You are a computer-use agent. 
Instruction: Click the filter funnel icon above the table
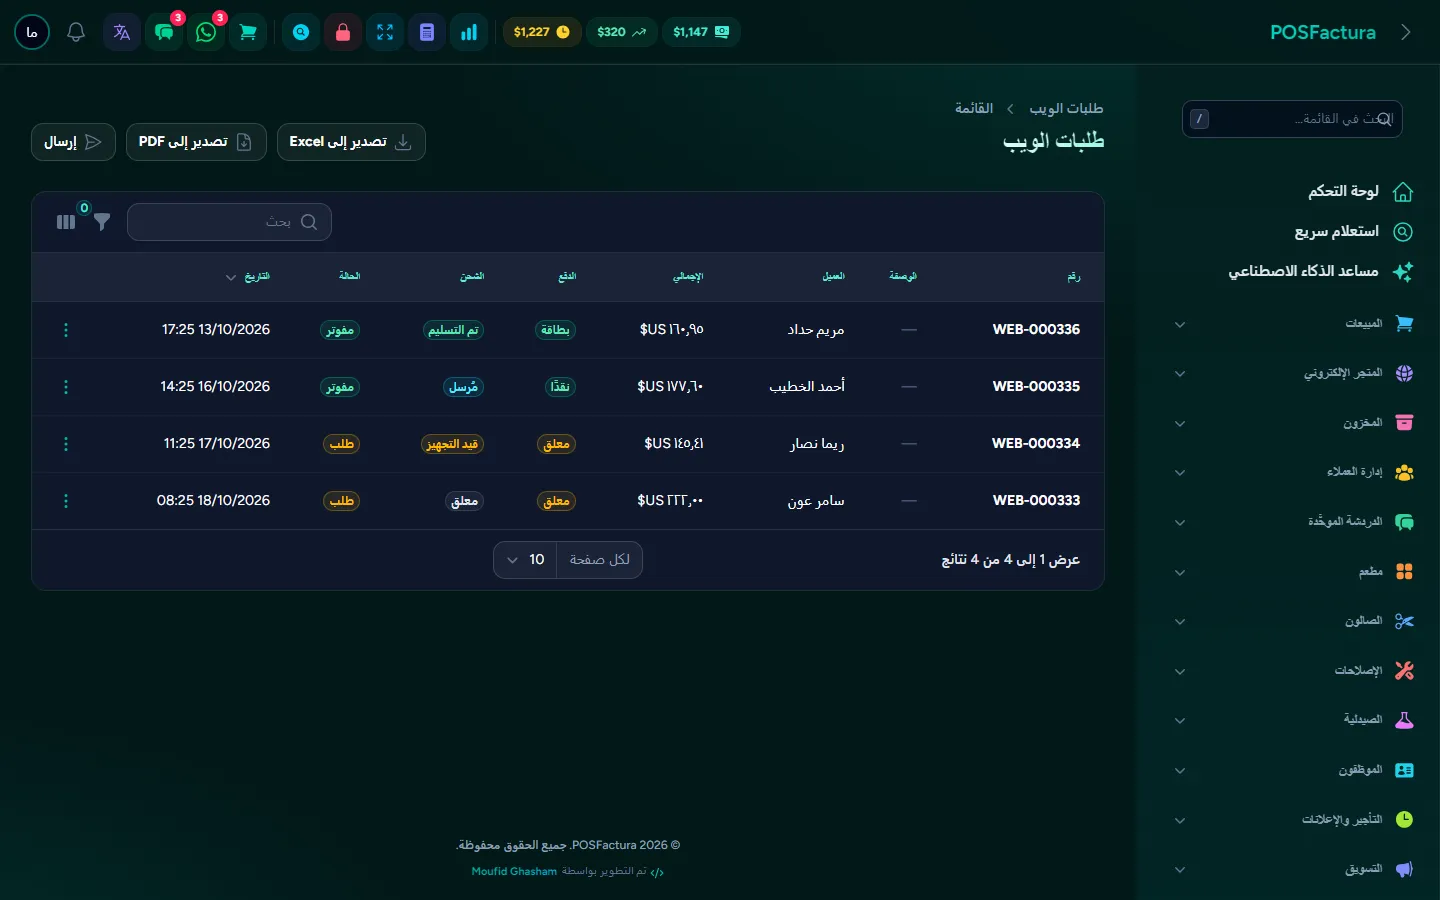pos(102,222)
